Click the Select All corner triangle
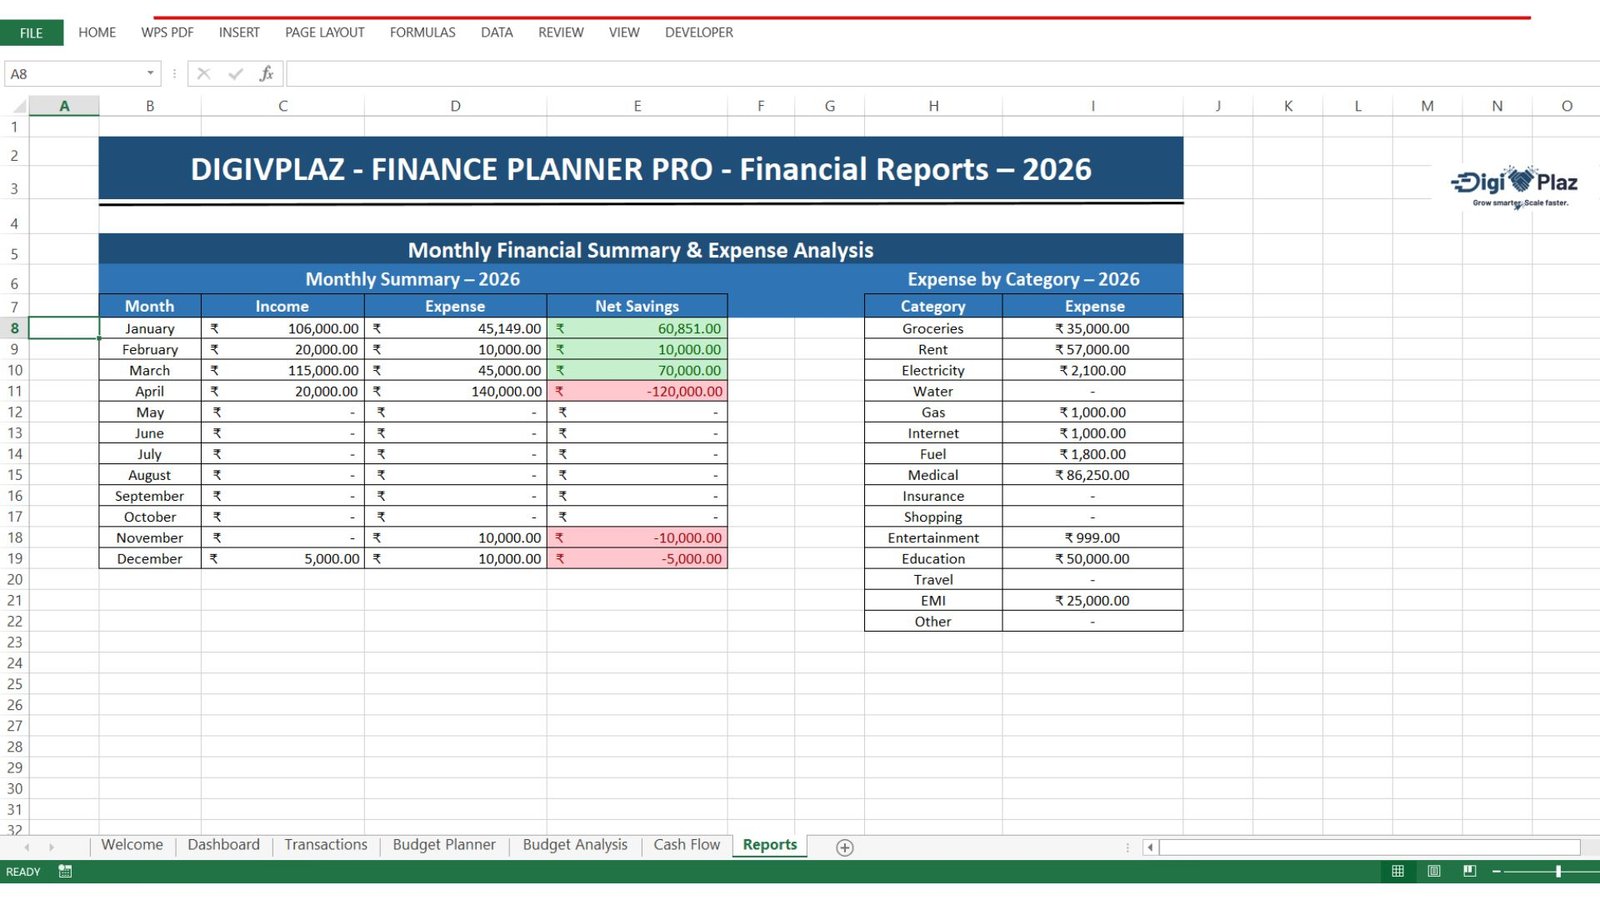This screenshot has height=900, width=1600. click(x=19, y=106)
